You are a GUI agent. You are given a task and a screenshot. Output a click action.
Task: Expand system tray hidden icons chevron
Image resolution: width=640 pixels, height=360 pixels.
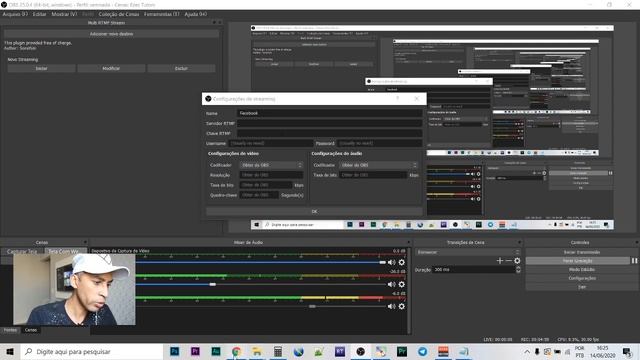pyautogui.click(x=527, y=351)
